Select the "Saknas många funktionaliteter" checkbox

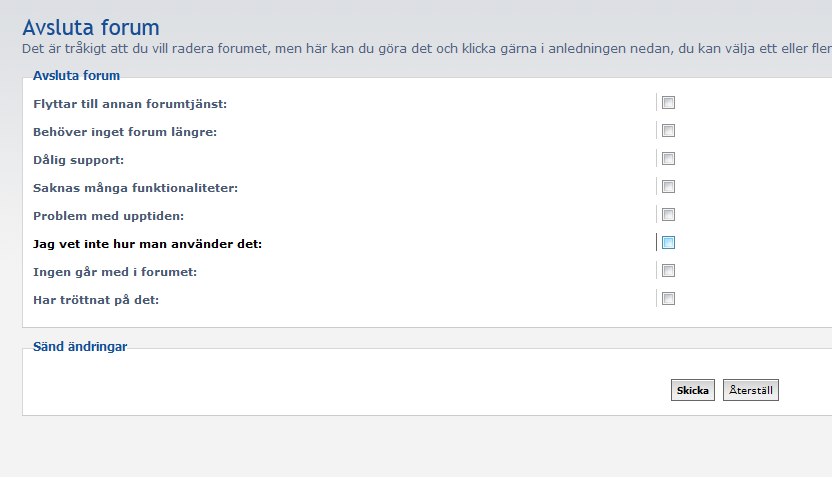(x=668, y=186)
